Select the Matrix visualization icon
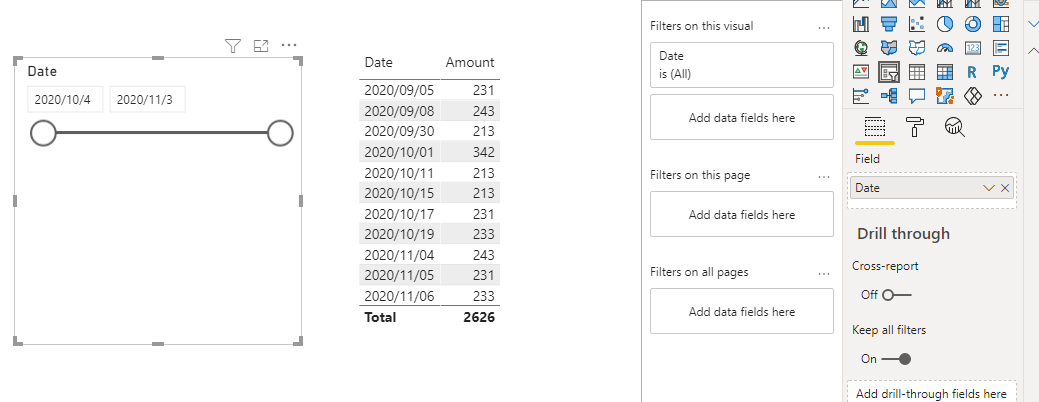Screen dimensions: 1039x402 (945, 72)
